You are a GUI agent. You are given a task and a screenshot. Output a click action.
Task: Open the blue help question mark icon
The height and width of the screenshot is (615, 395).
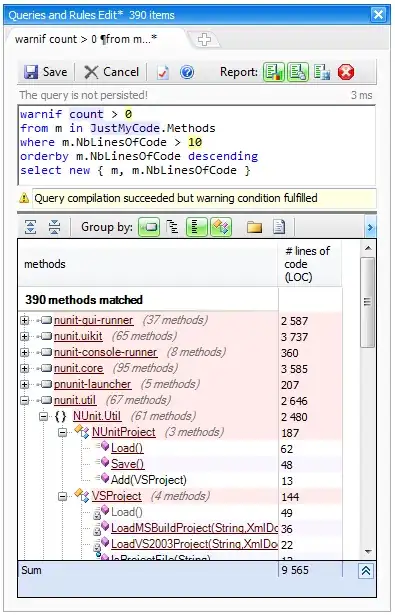(187, 72)
